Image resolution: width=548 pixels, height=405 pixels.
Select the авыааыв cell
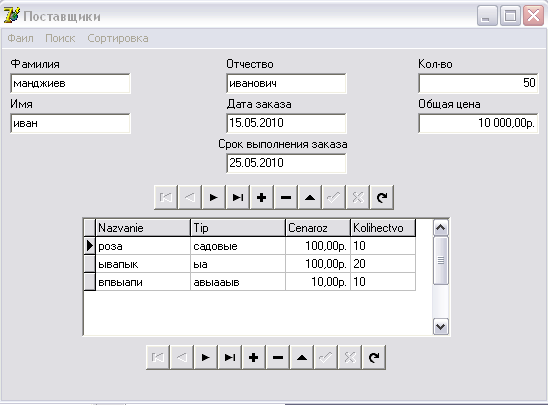click(x=238, y=282)
